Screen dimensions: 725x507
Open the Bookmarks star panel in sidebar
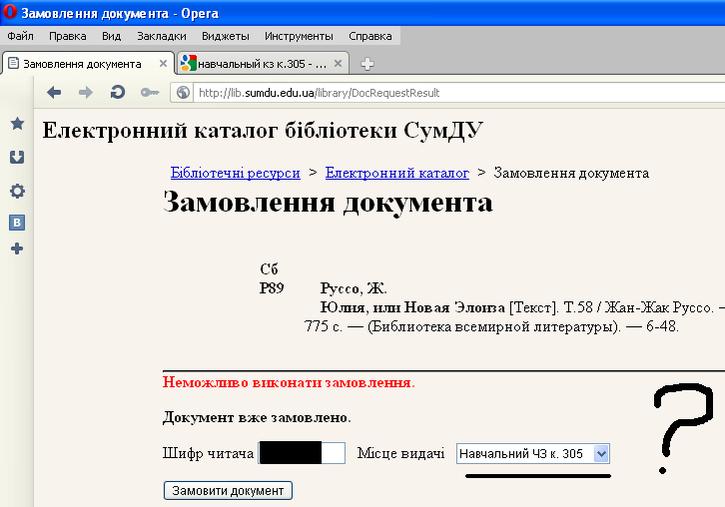pos(17,124)
